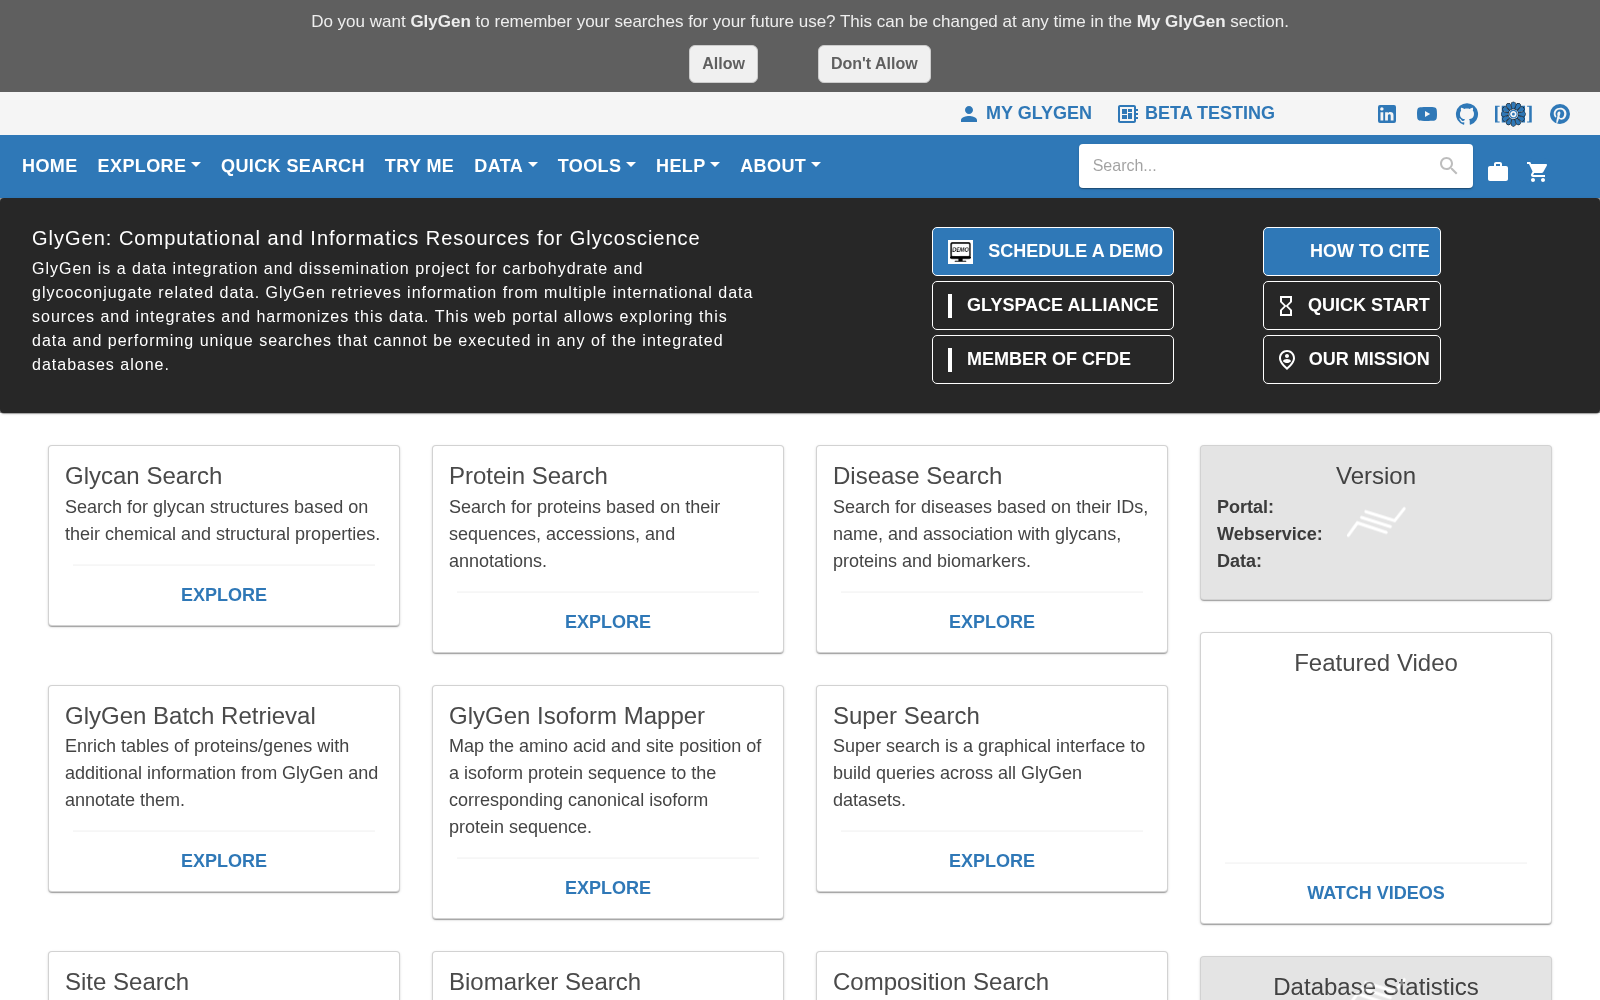Expand the Tools dropdown menu

[596, 166]
